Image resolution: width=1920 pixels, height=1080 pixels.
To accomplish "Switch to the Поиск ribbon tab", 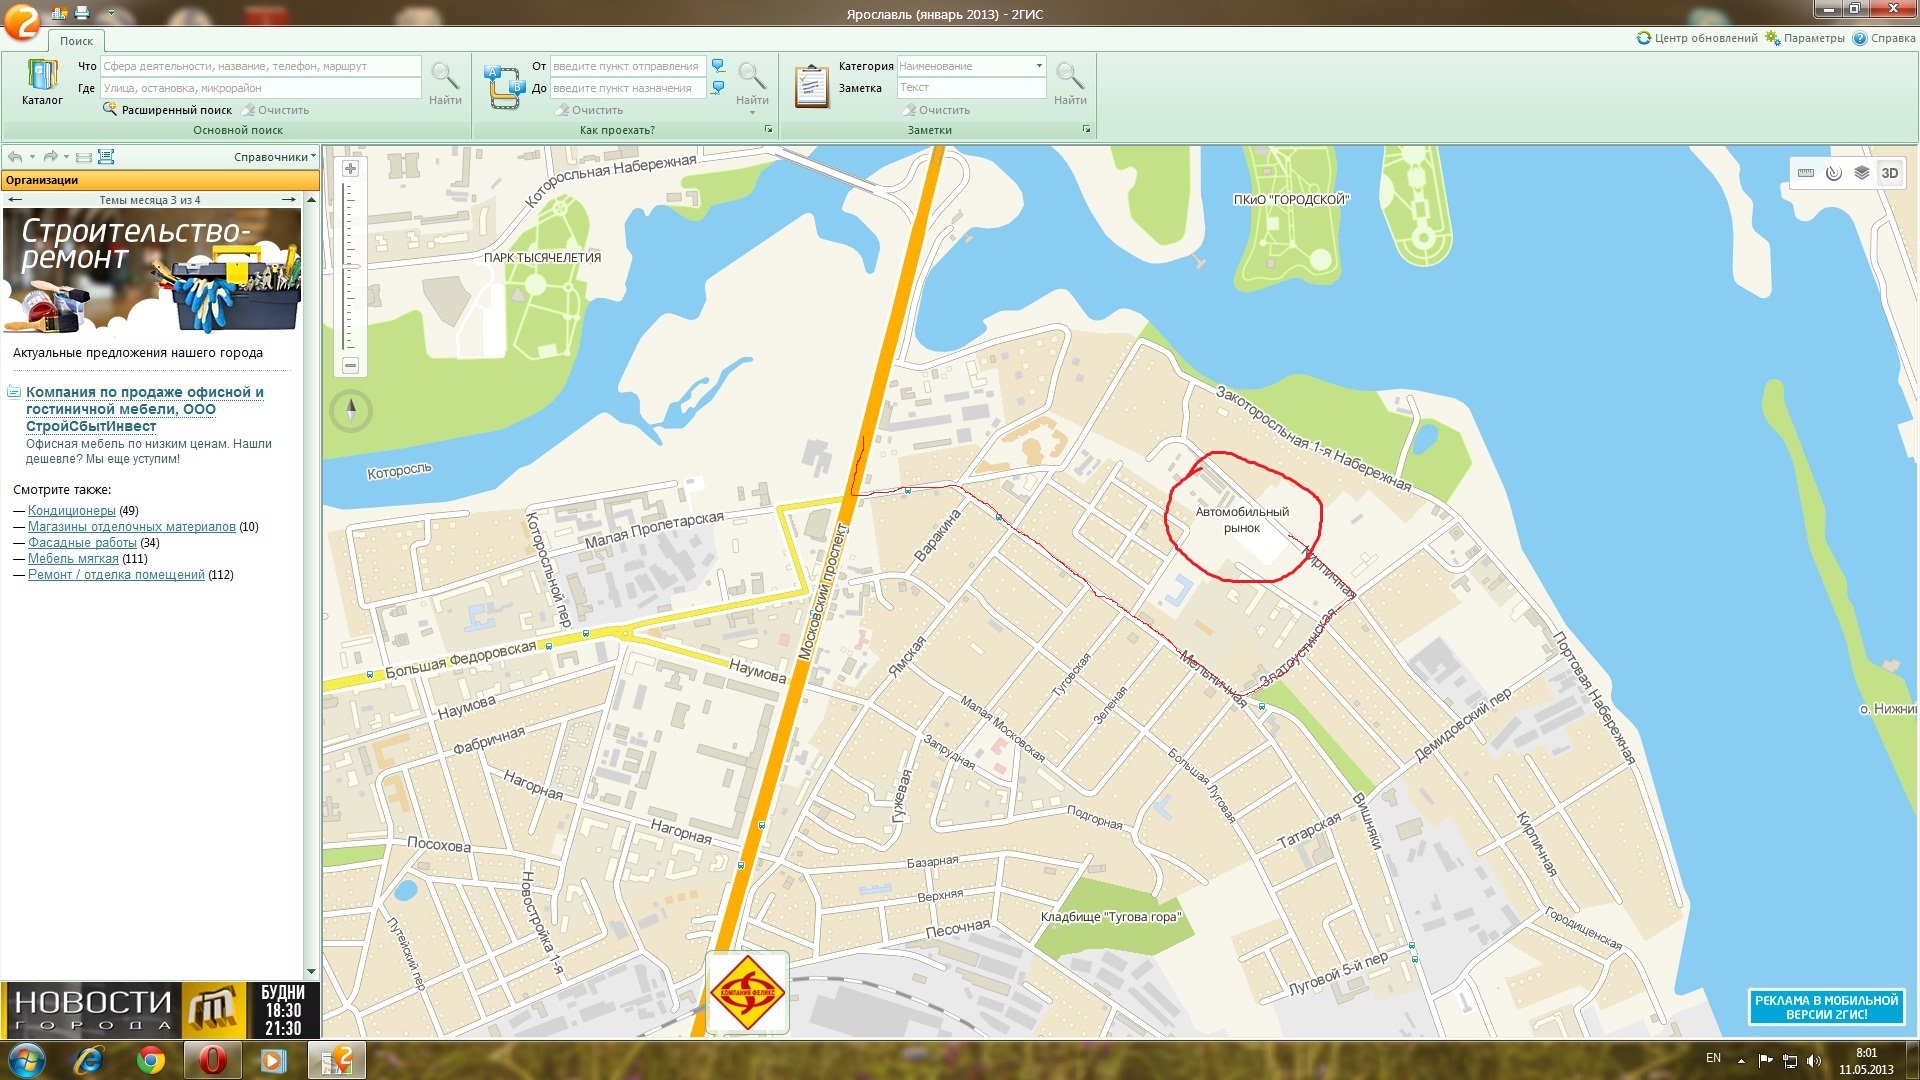I will [76, 41].
